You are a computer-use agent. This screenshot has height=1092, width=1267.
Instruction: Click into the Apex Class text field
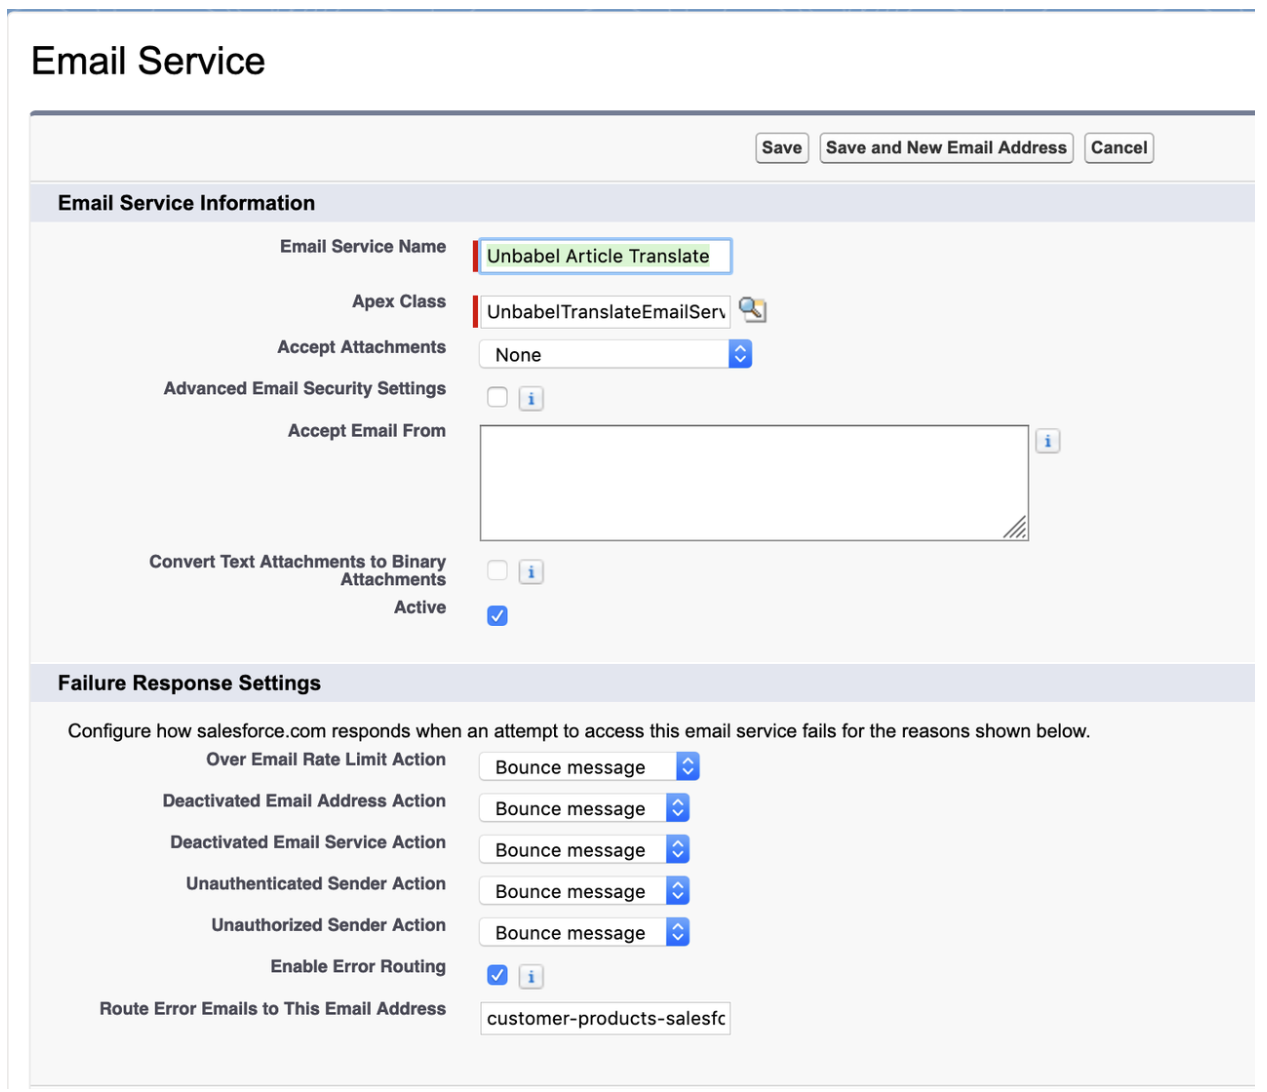click(606, 312)
